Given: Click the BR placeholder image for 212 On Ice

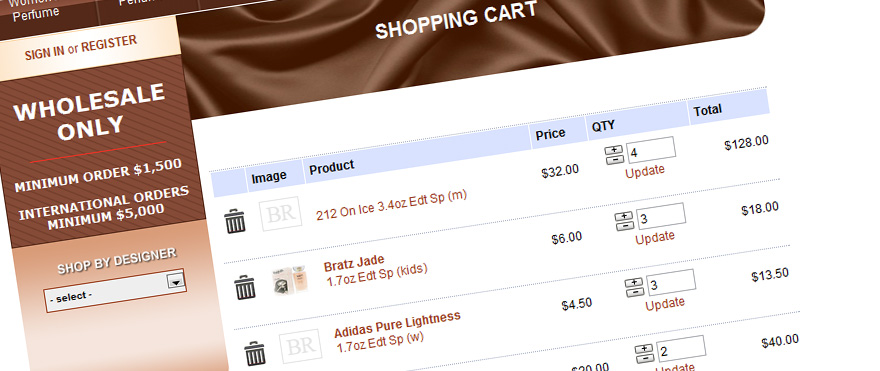Looking at the screenshot, I should click(281, 214).
